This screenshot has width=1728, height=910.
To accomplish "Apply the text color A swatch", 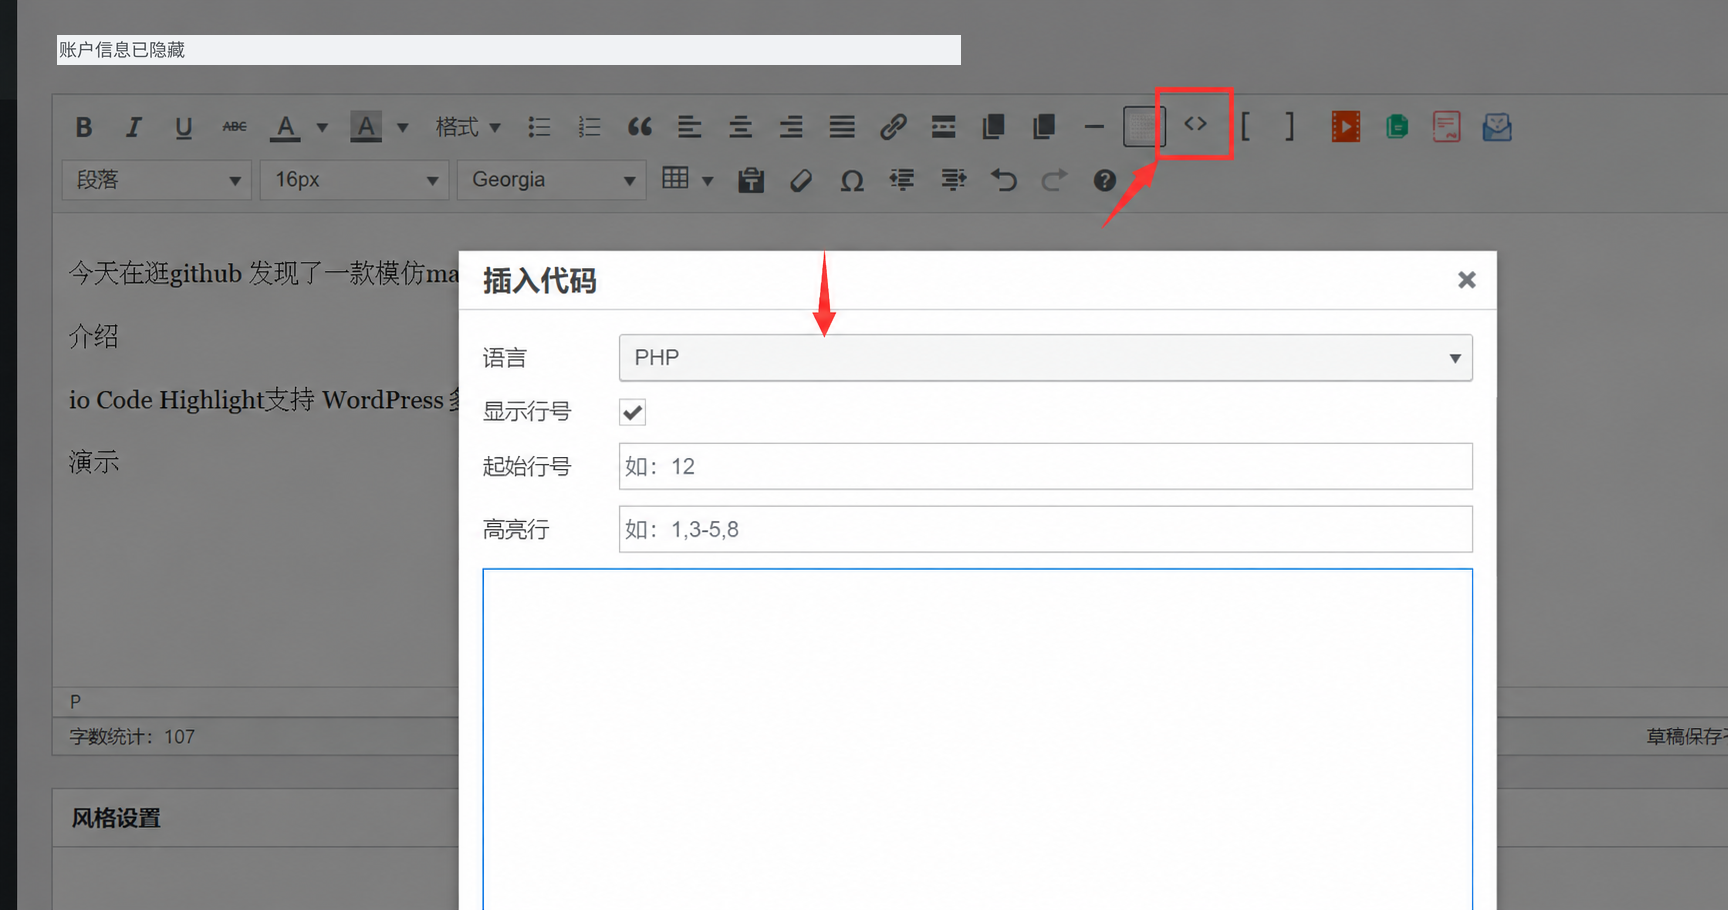I will click(285, 127).
